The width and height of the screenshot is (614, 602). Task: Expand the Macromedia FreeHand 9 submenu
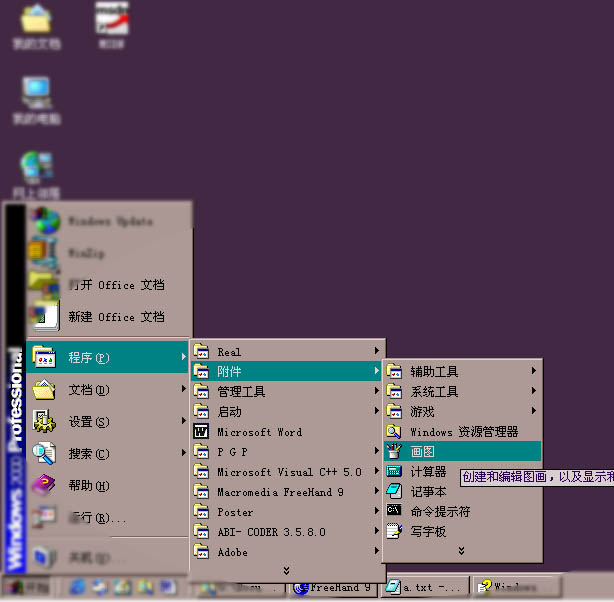[x=280, y=492]
